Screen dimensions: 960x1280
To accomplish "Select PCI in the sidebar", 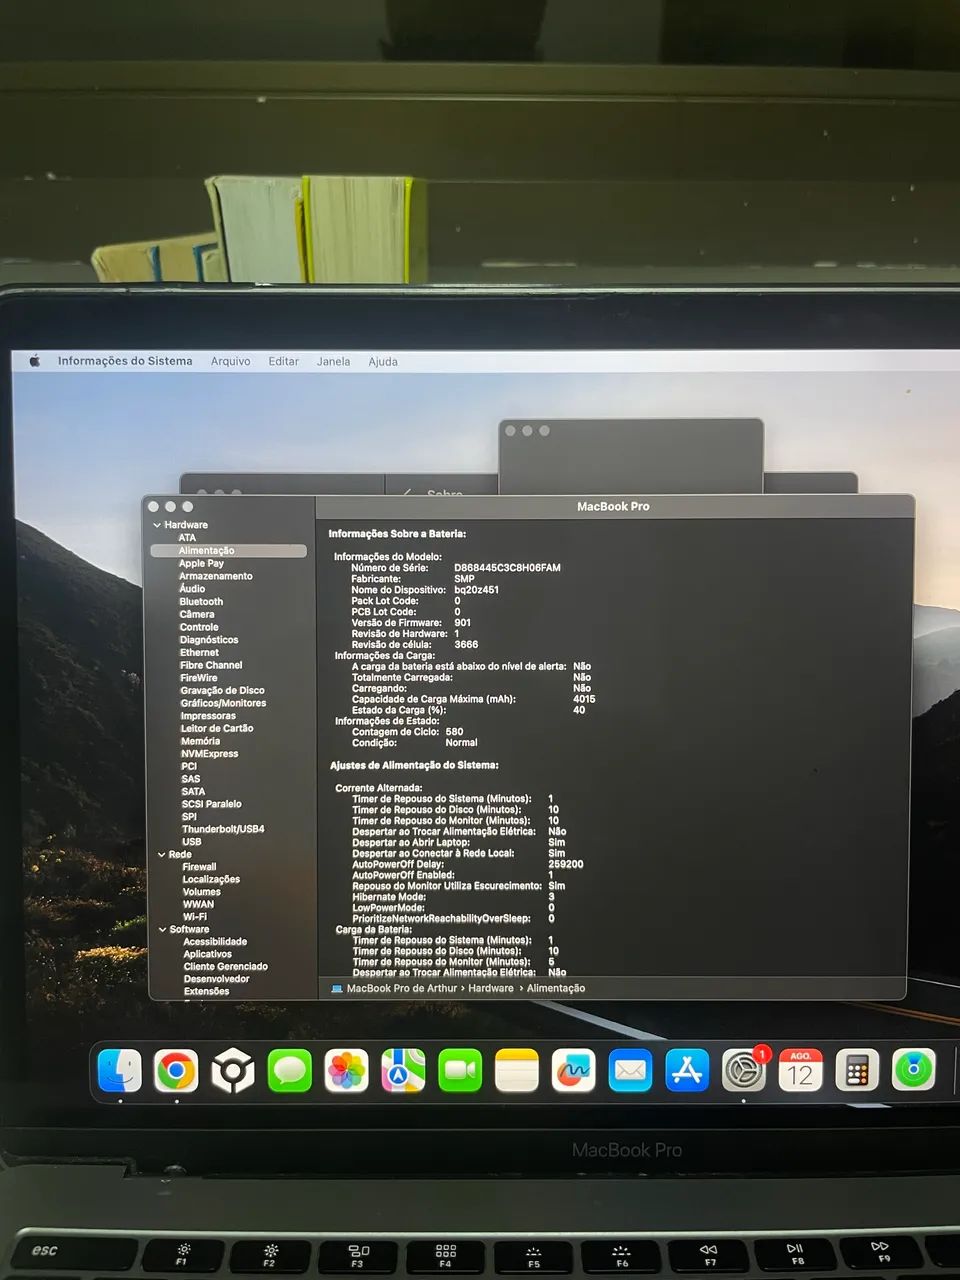I will (189, 766).
